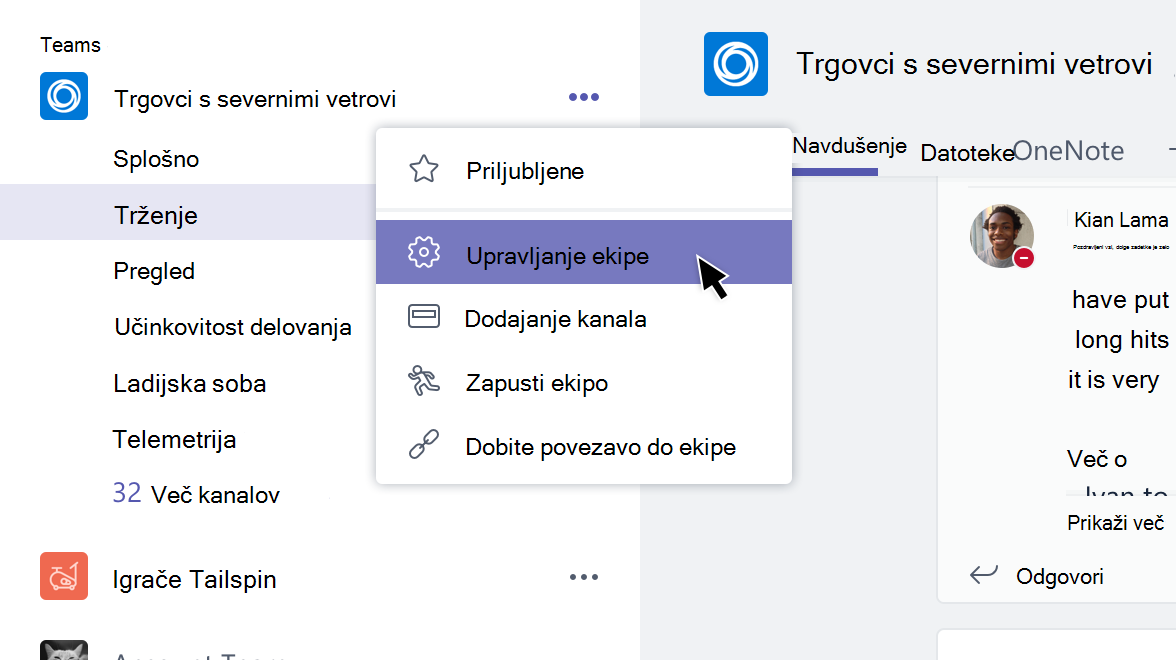Choose Upravljanje ekipe menu entry

click(x=584, y=252)
